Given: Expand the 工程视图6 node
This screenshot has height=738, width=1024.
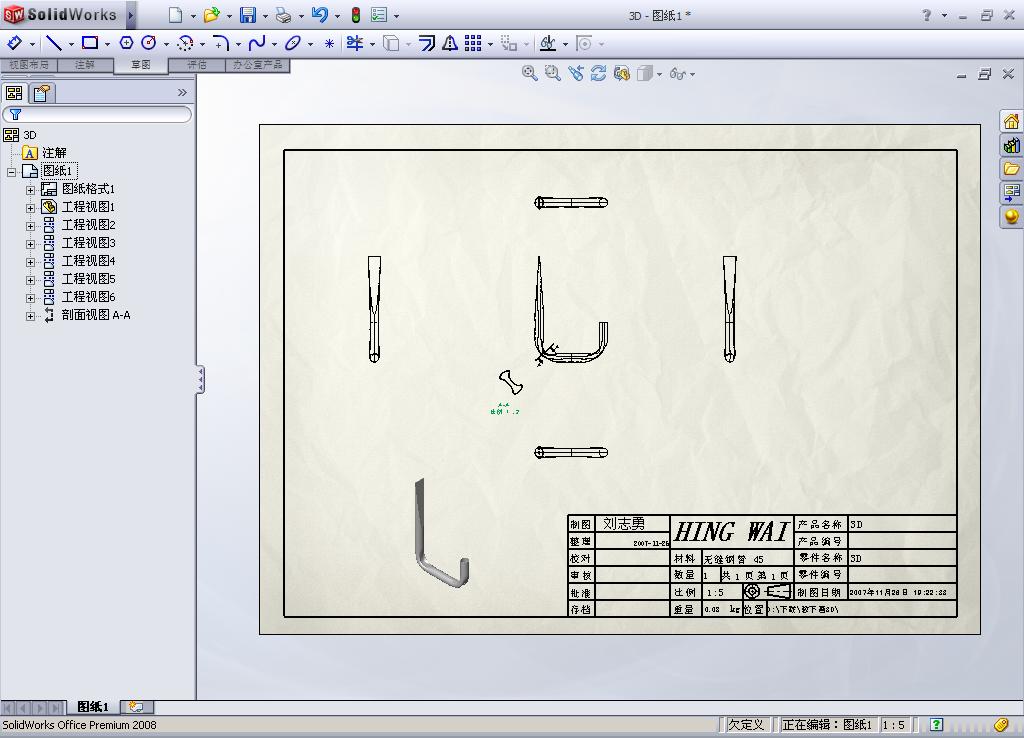Looking at the screenshot, I should (x=30, y=298).
